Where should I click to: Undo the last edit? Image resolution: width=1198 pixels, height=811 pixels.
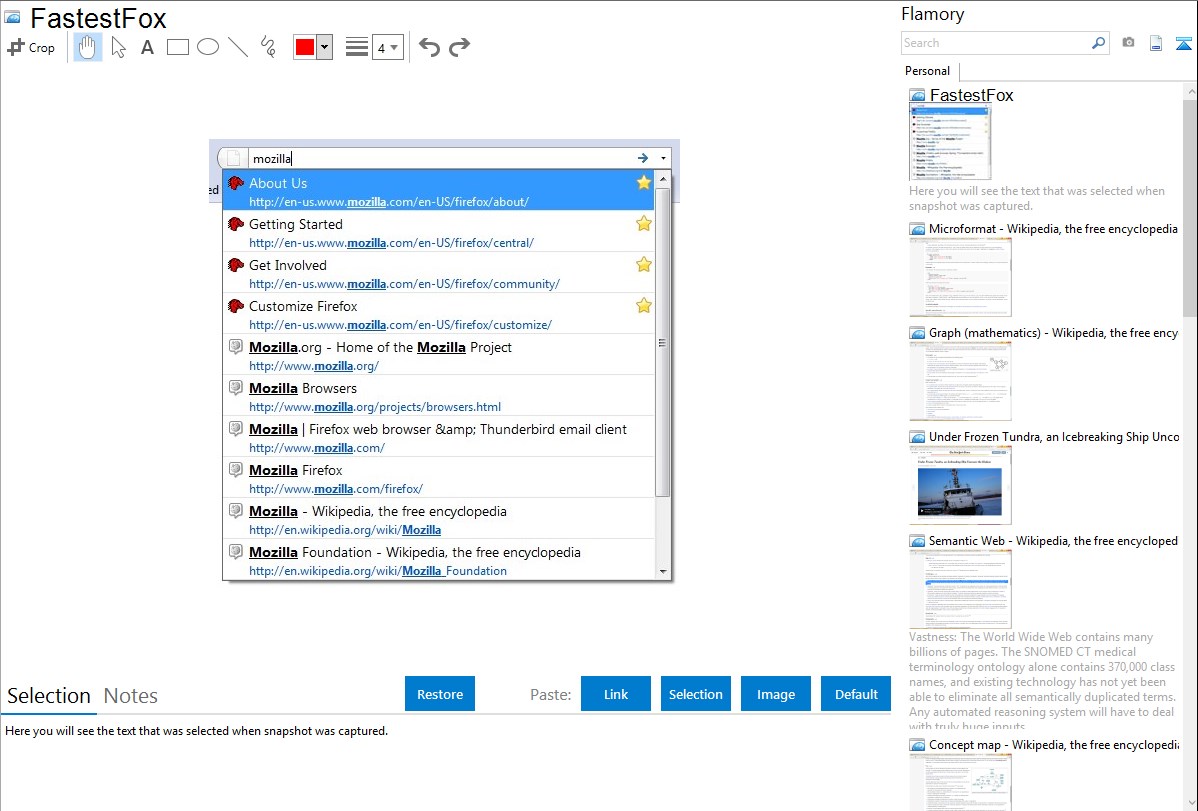(429, 47)
